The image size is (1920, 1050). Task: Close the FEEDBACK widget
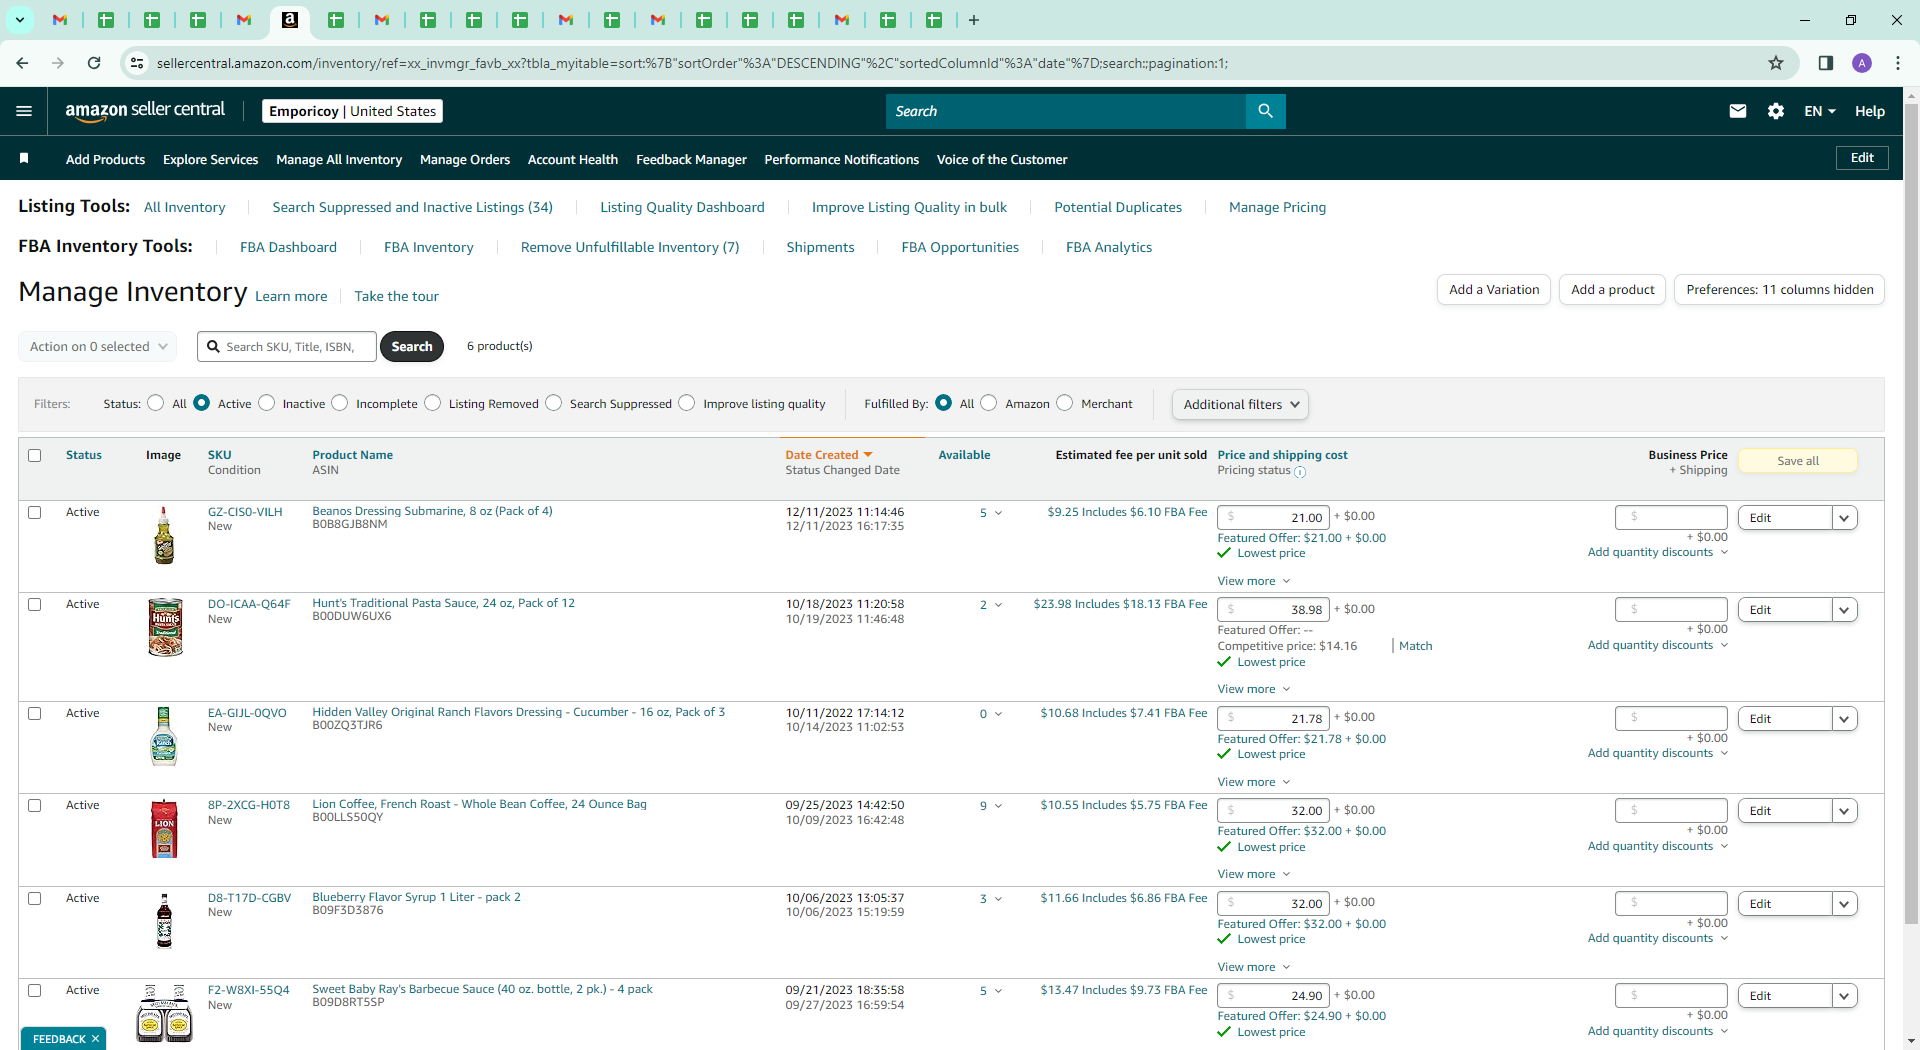coord(95,1039)
